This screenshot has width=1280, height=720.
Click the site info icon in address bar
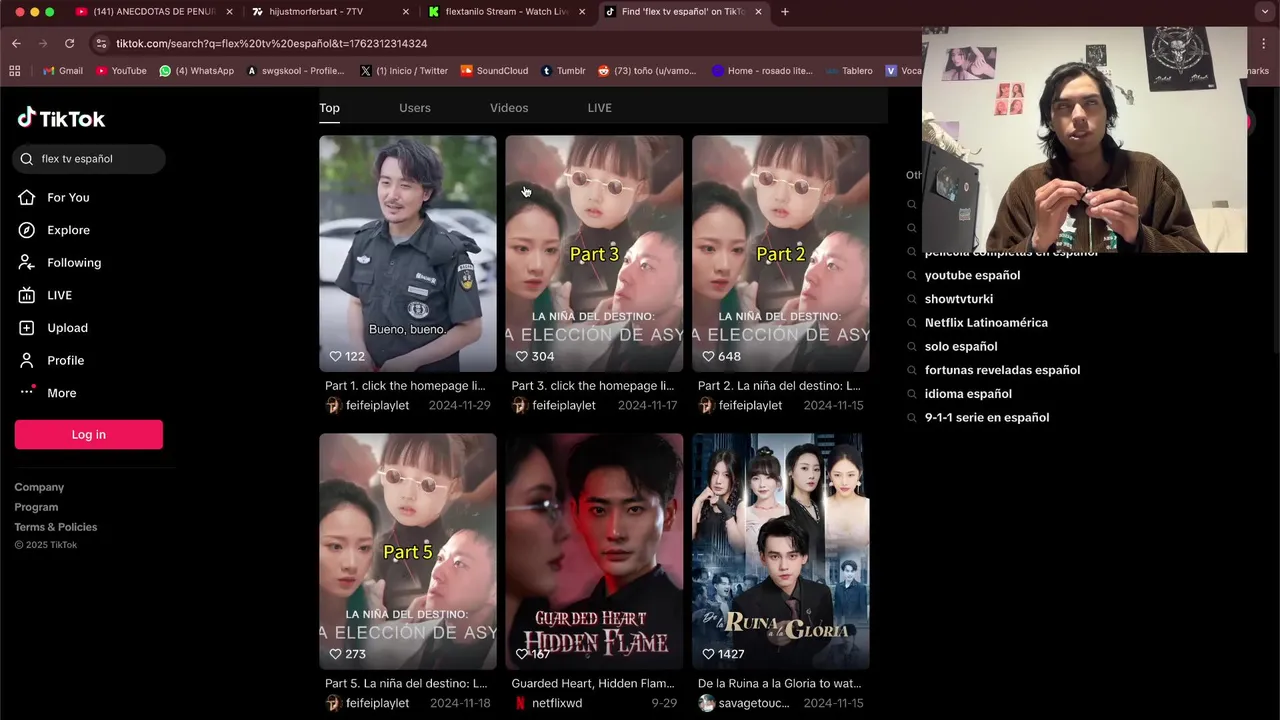click(x=99, y=44)
